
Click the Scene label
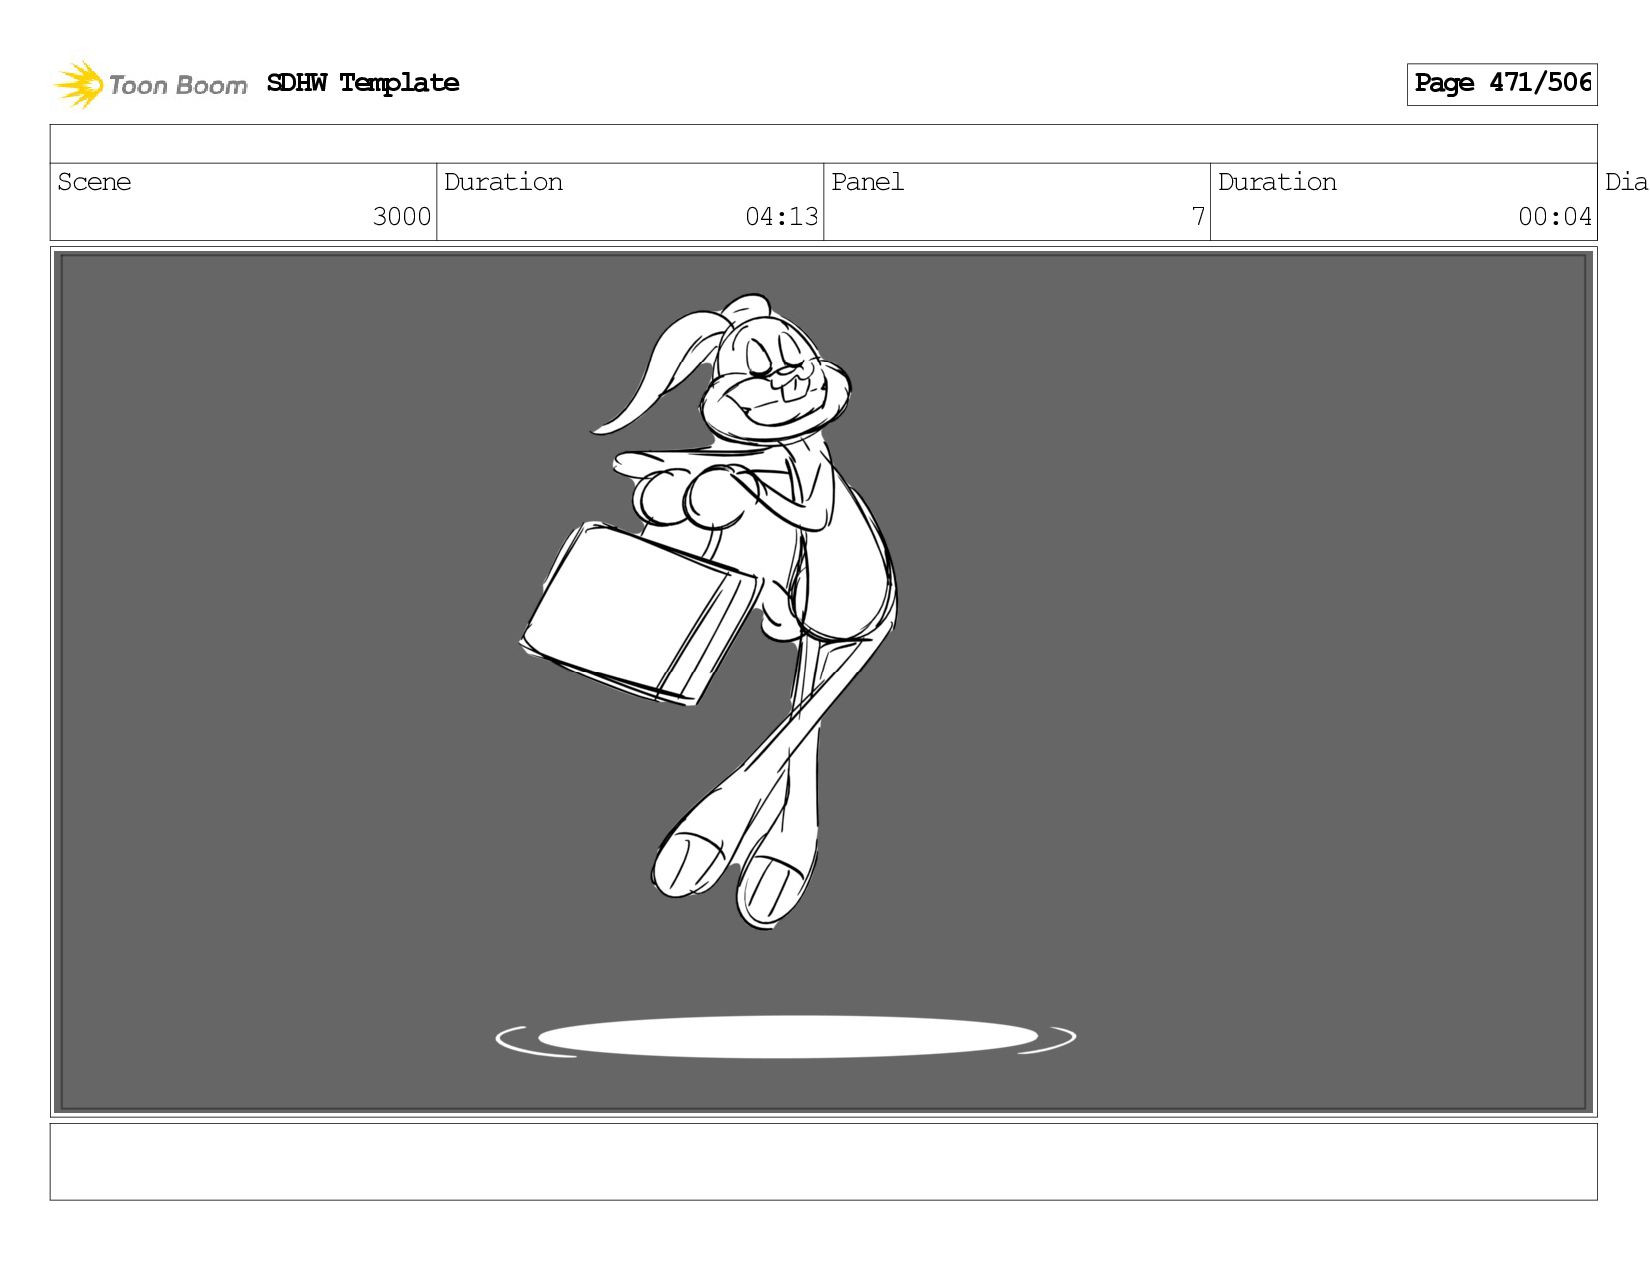(94, 182)
